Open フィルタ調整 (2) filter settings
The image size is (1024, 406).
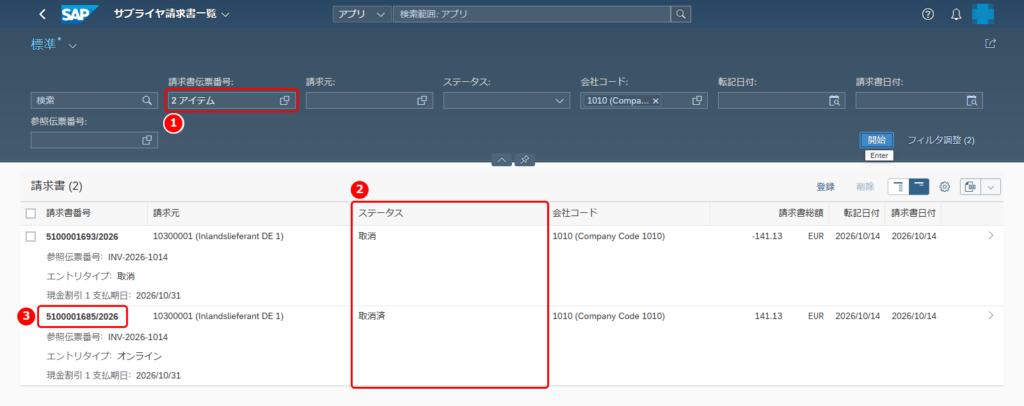point(941,140)
